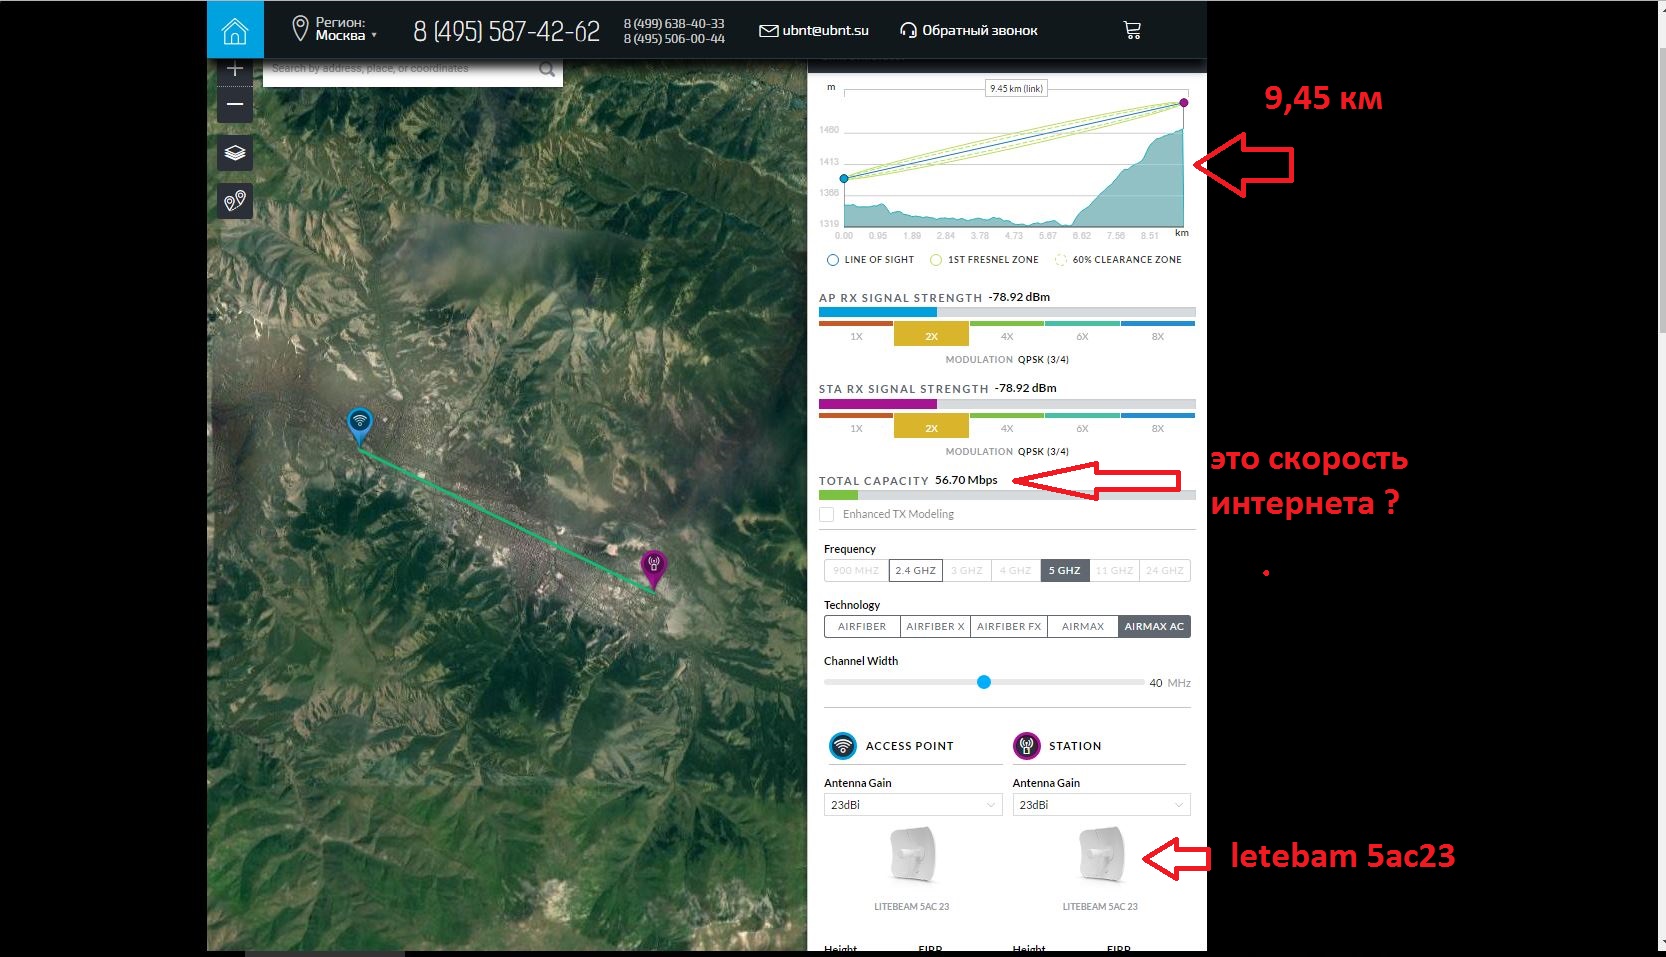Click phone number 8 (495) 506-00-44
Image resolution: width=1666 pixels, height=957 pixels.
(x=674, y=39)
